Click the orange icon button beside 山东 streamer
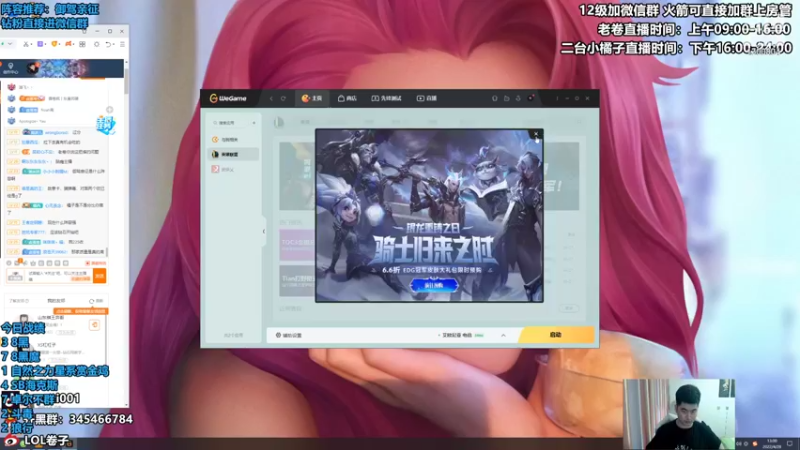Screen dimensions: 800x450 (x=94, y=325)
